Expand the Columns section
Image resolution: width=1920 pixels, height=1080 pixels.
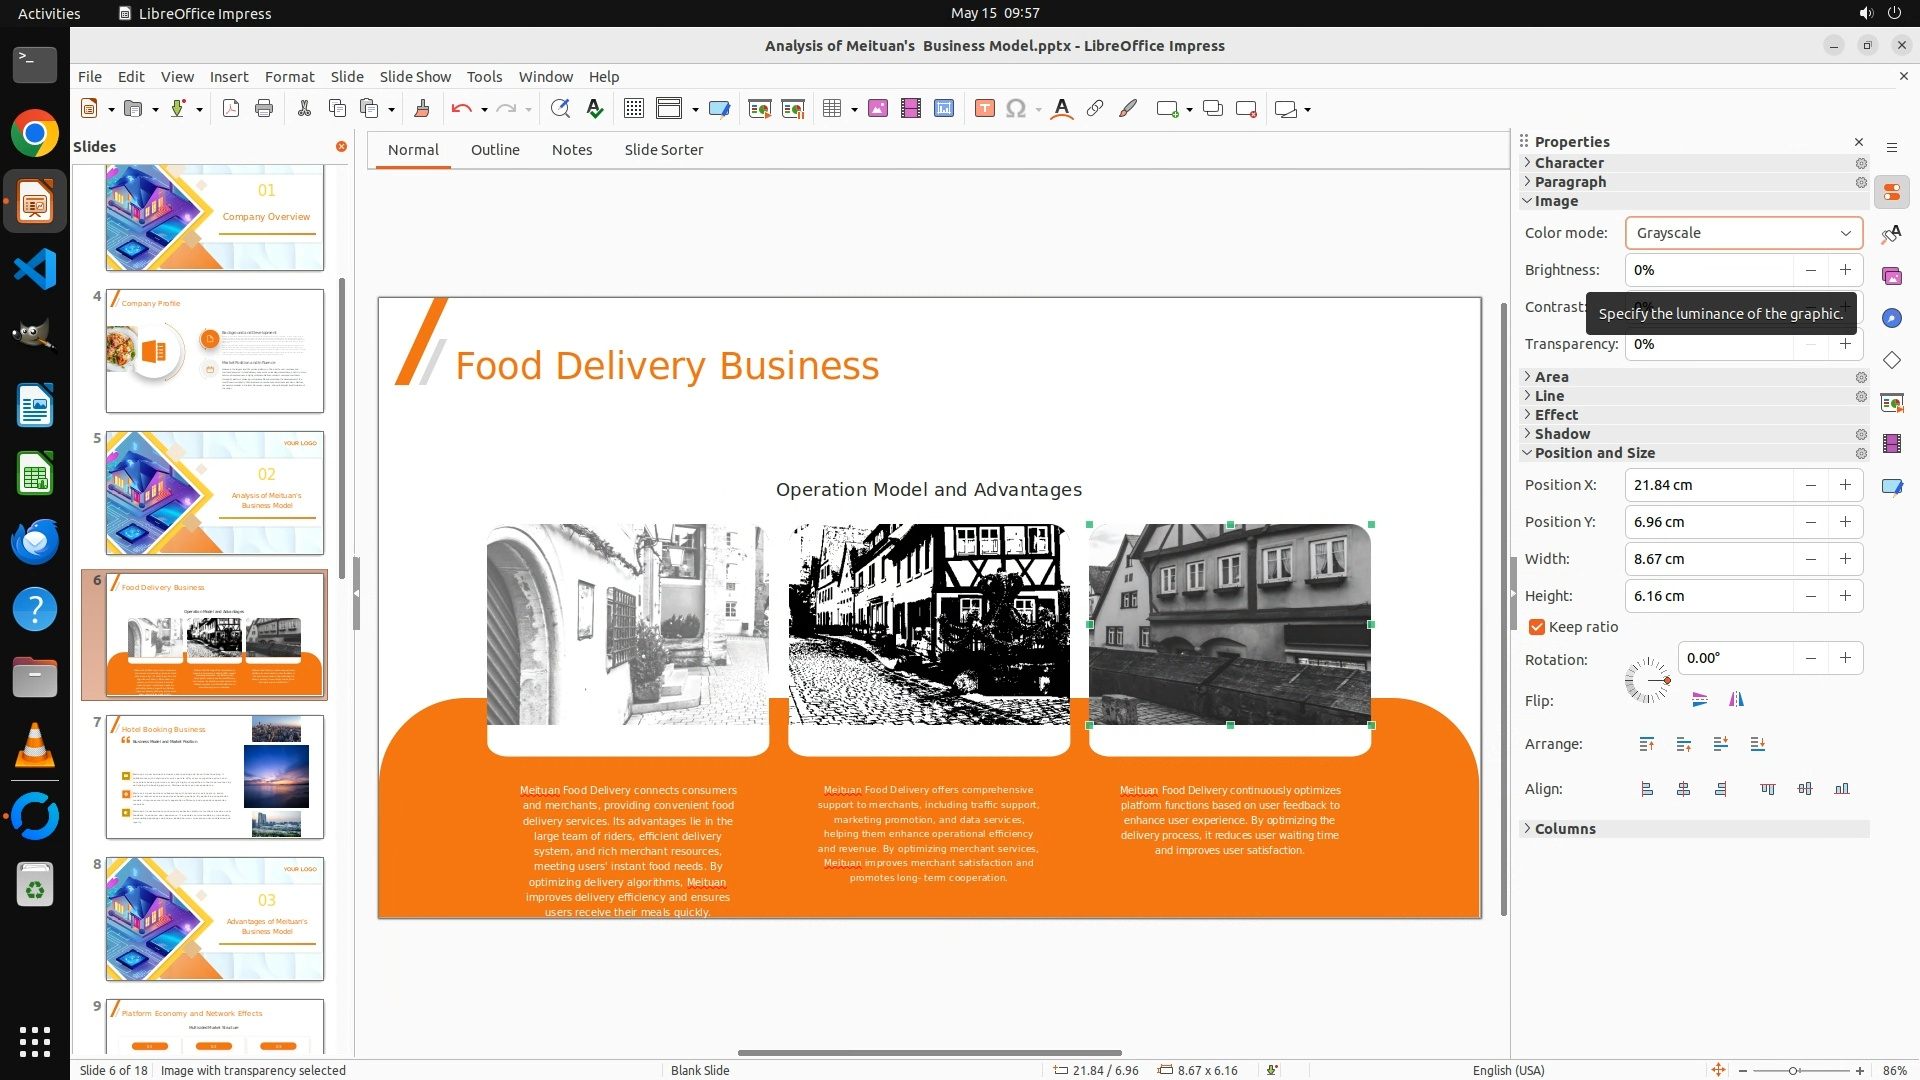point(1565,829)
